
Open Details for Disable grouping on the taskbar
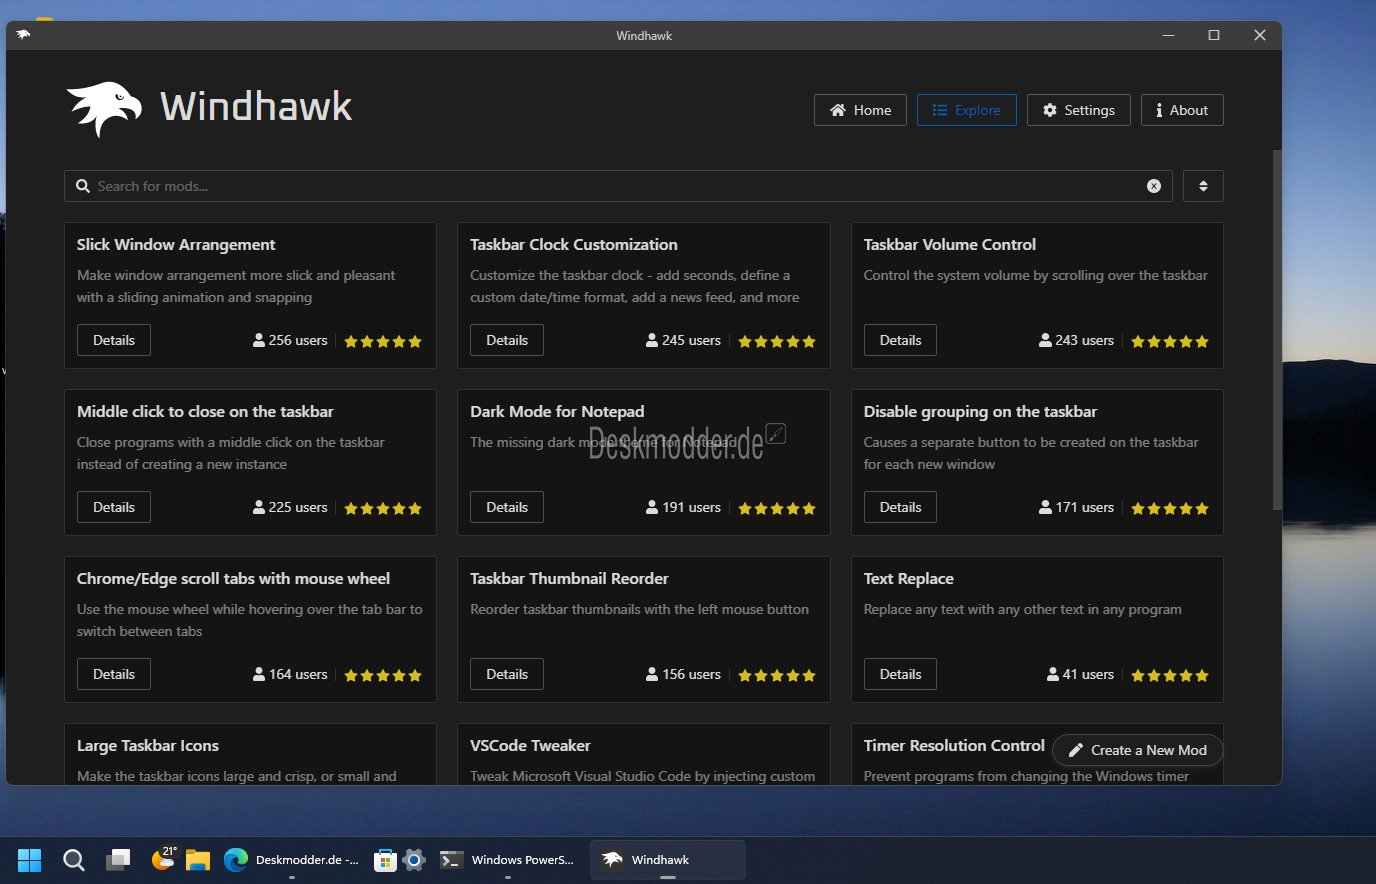tap(900, 507)
